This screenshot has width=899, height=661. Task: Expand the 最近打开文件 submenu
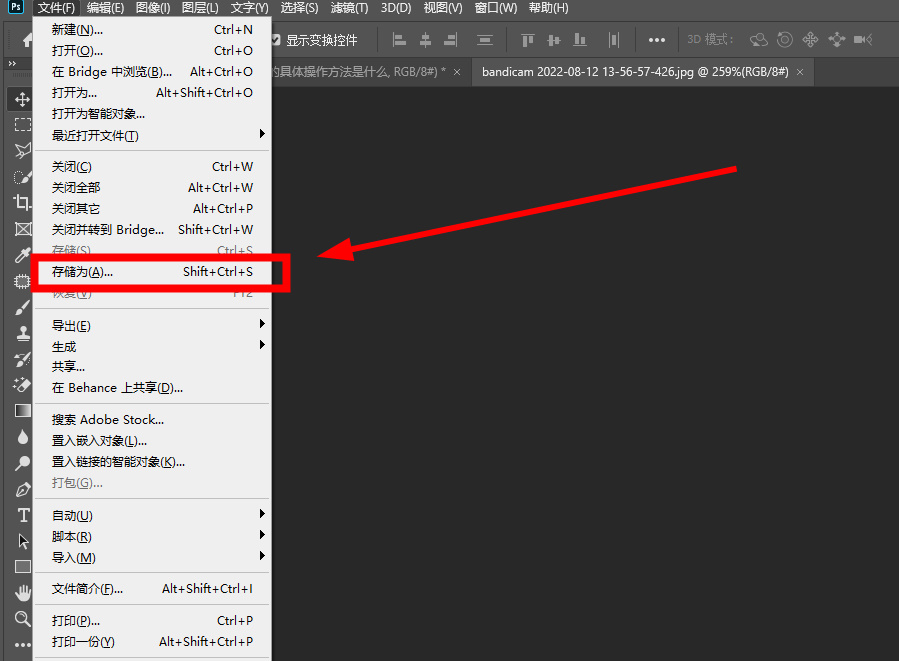coord(150,135)
